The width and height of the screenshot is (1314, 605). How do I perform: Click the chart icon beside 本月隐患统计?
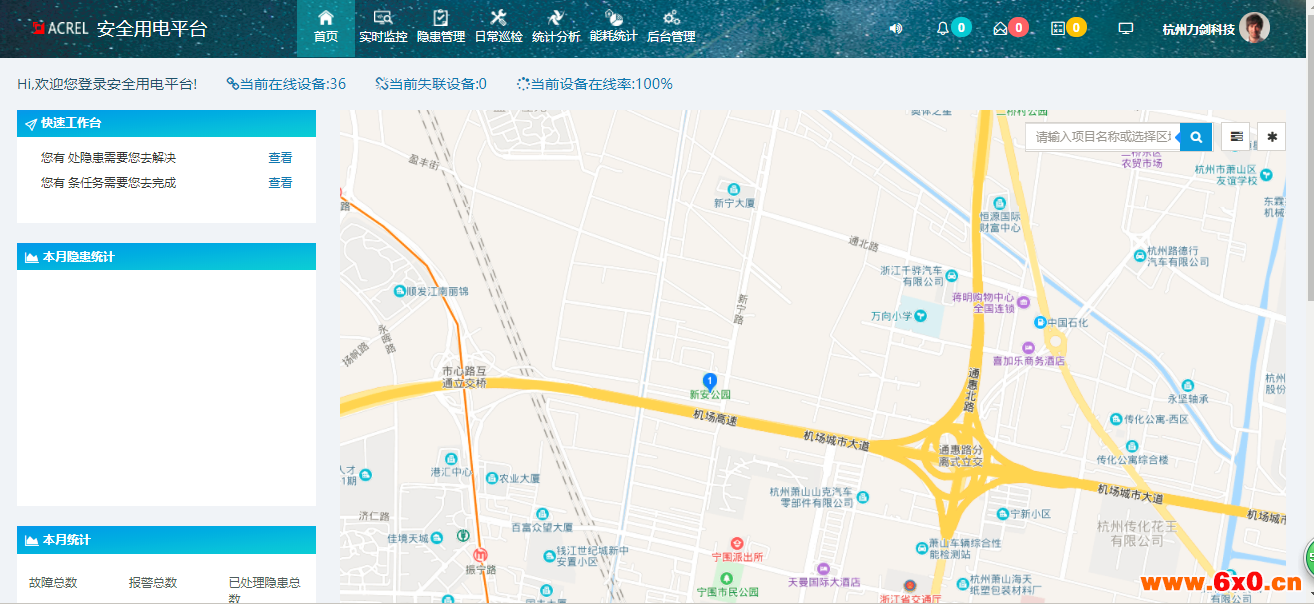[31, 257]
